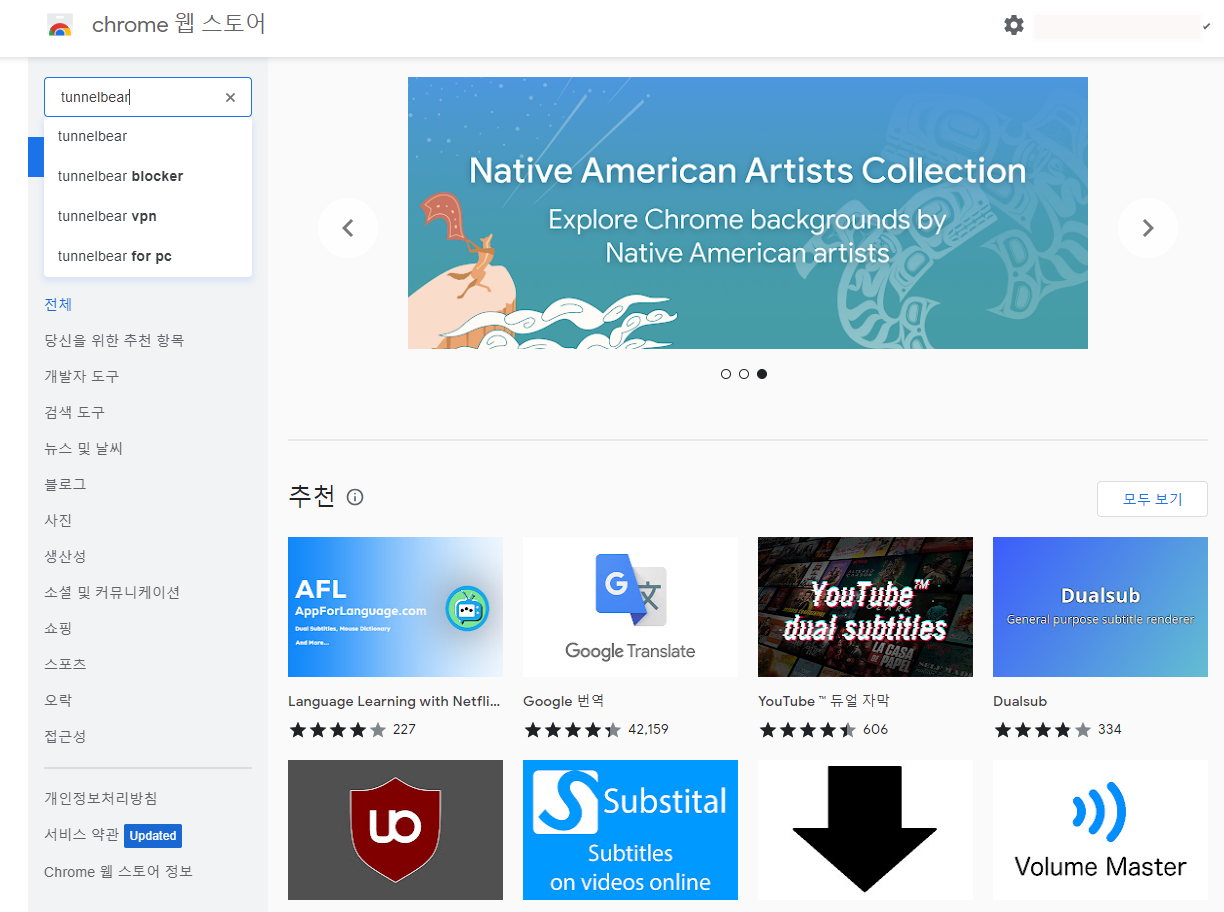This screenshot has height=912, width=1224.
Task: Click 'YouTube™ 듀얼 자막' title
Action: [x=824, y=701]
